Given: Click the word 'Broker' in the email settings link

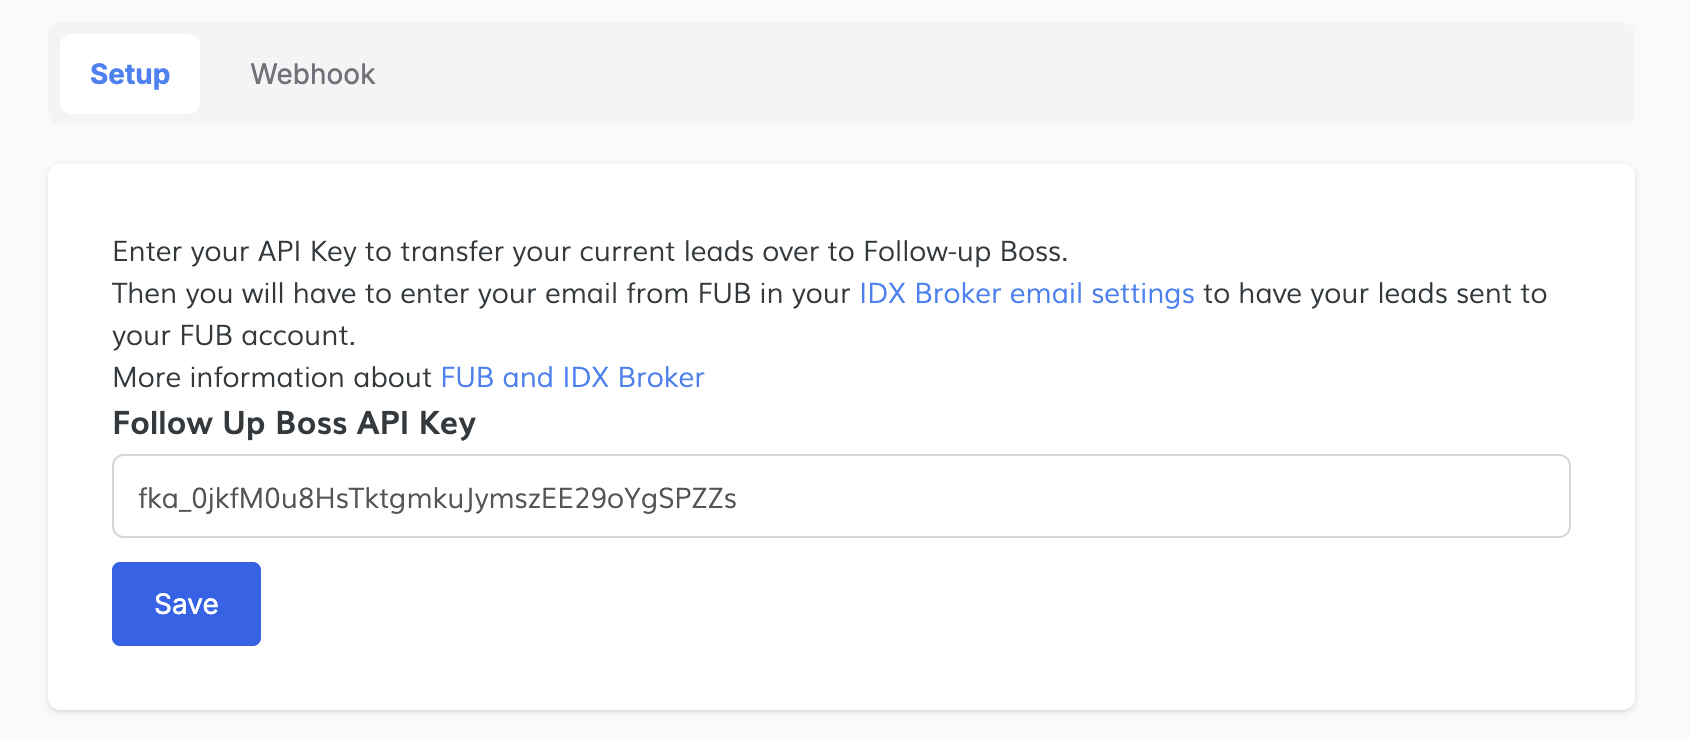Looking at the screenshot, I should (957, 293).
